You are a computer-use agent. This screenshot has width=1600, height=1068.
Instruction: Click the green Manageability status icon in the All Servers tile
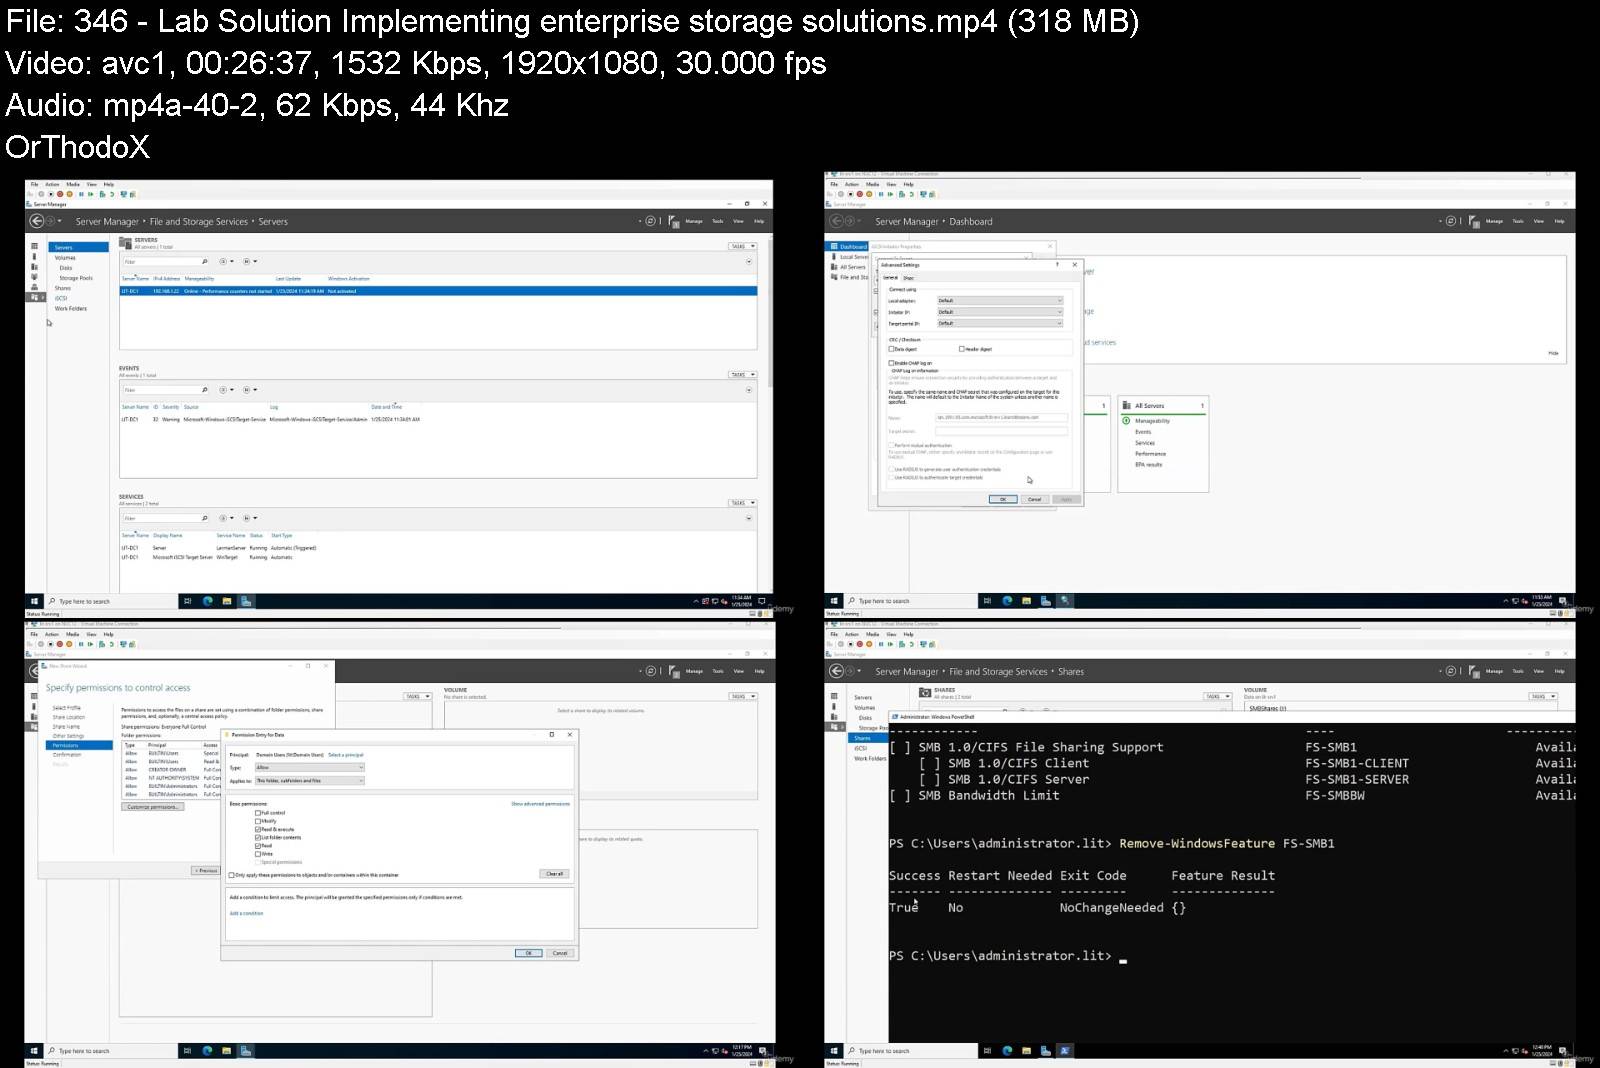pyautogui.click(x=1127, y=421)
